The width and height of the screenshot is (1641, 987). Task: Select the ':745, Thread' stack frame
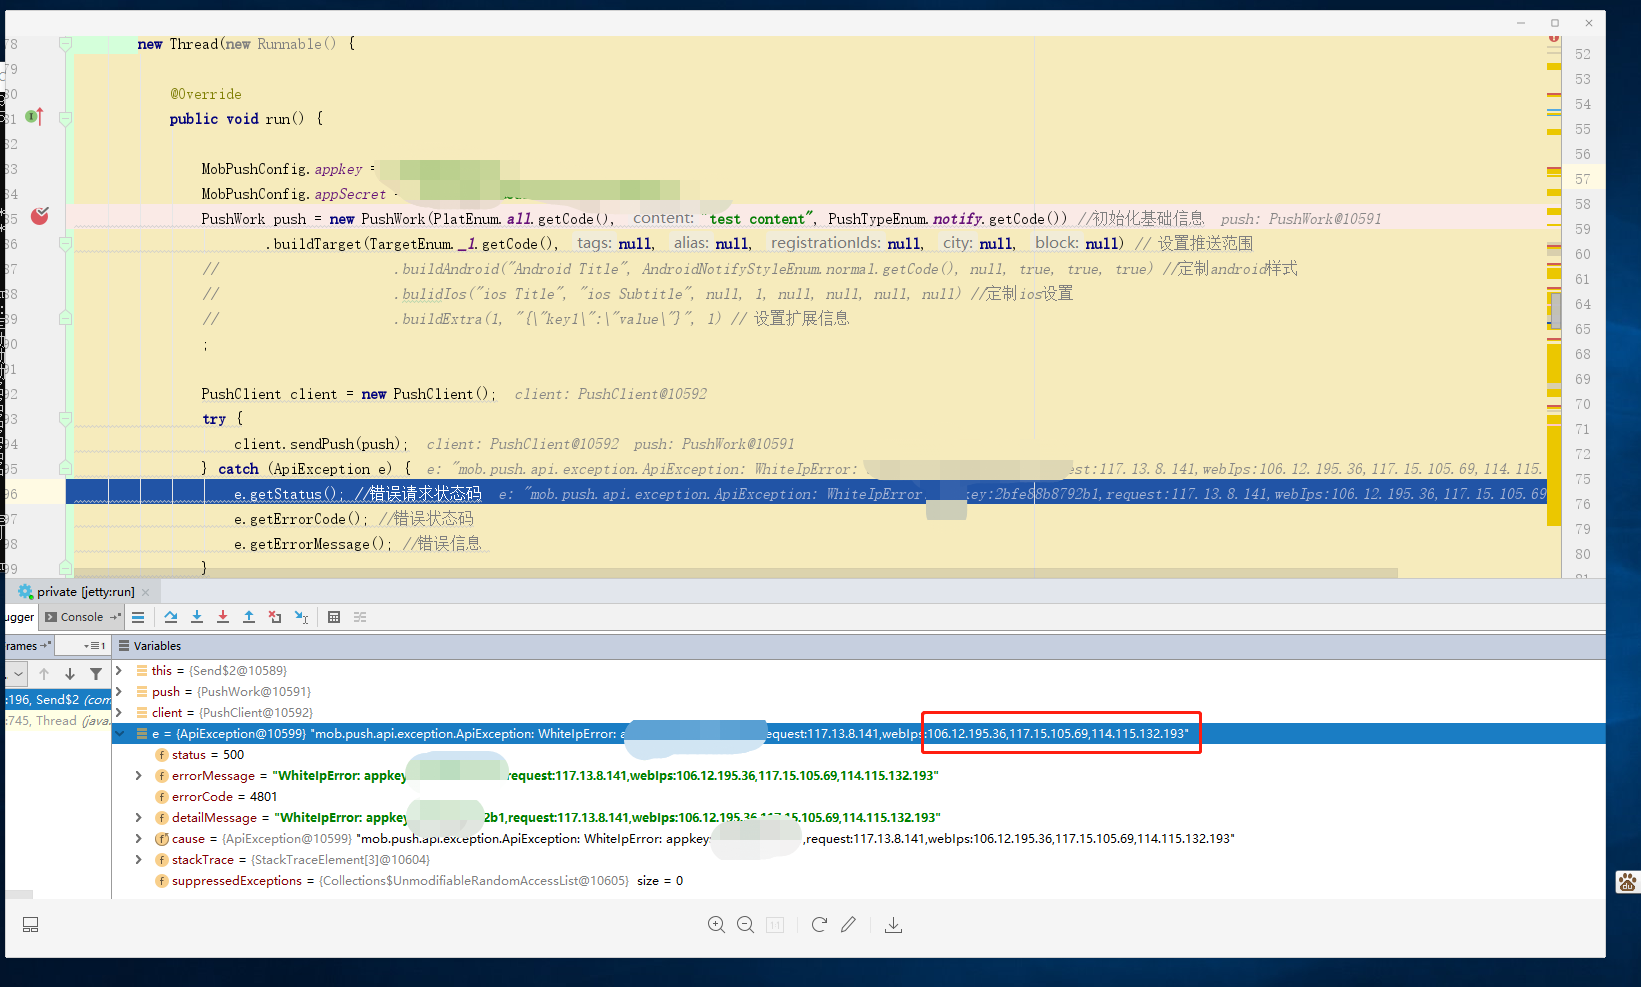[57, 721]
